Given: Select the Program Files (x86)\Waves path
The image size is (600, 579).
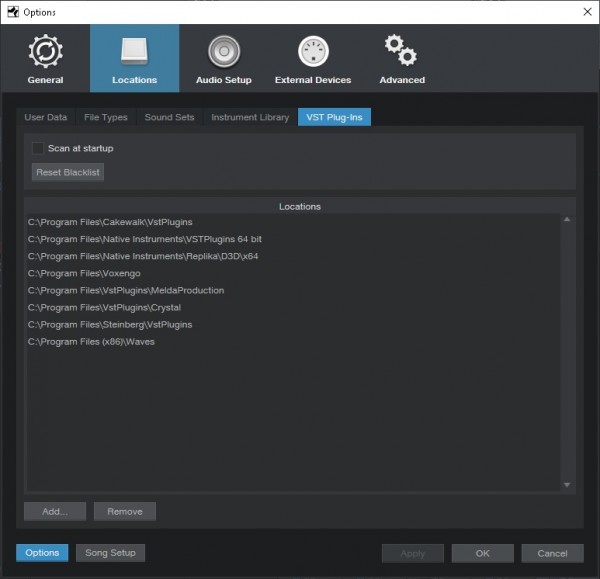Looking at the screenshot, I should pyautogui.click(x=293, y=342).
